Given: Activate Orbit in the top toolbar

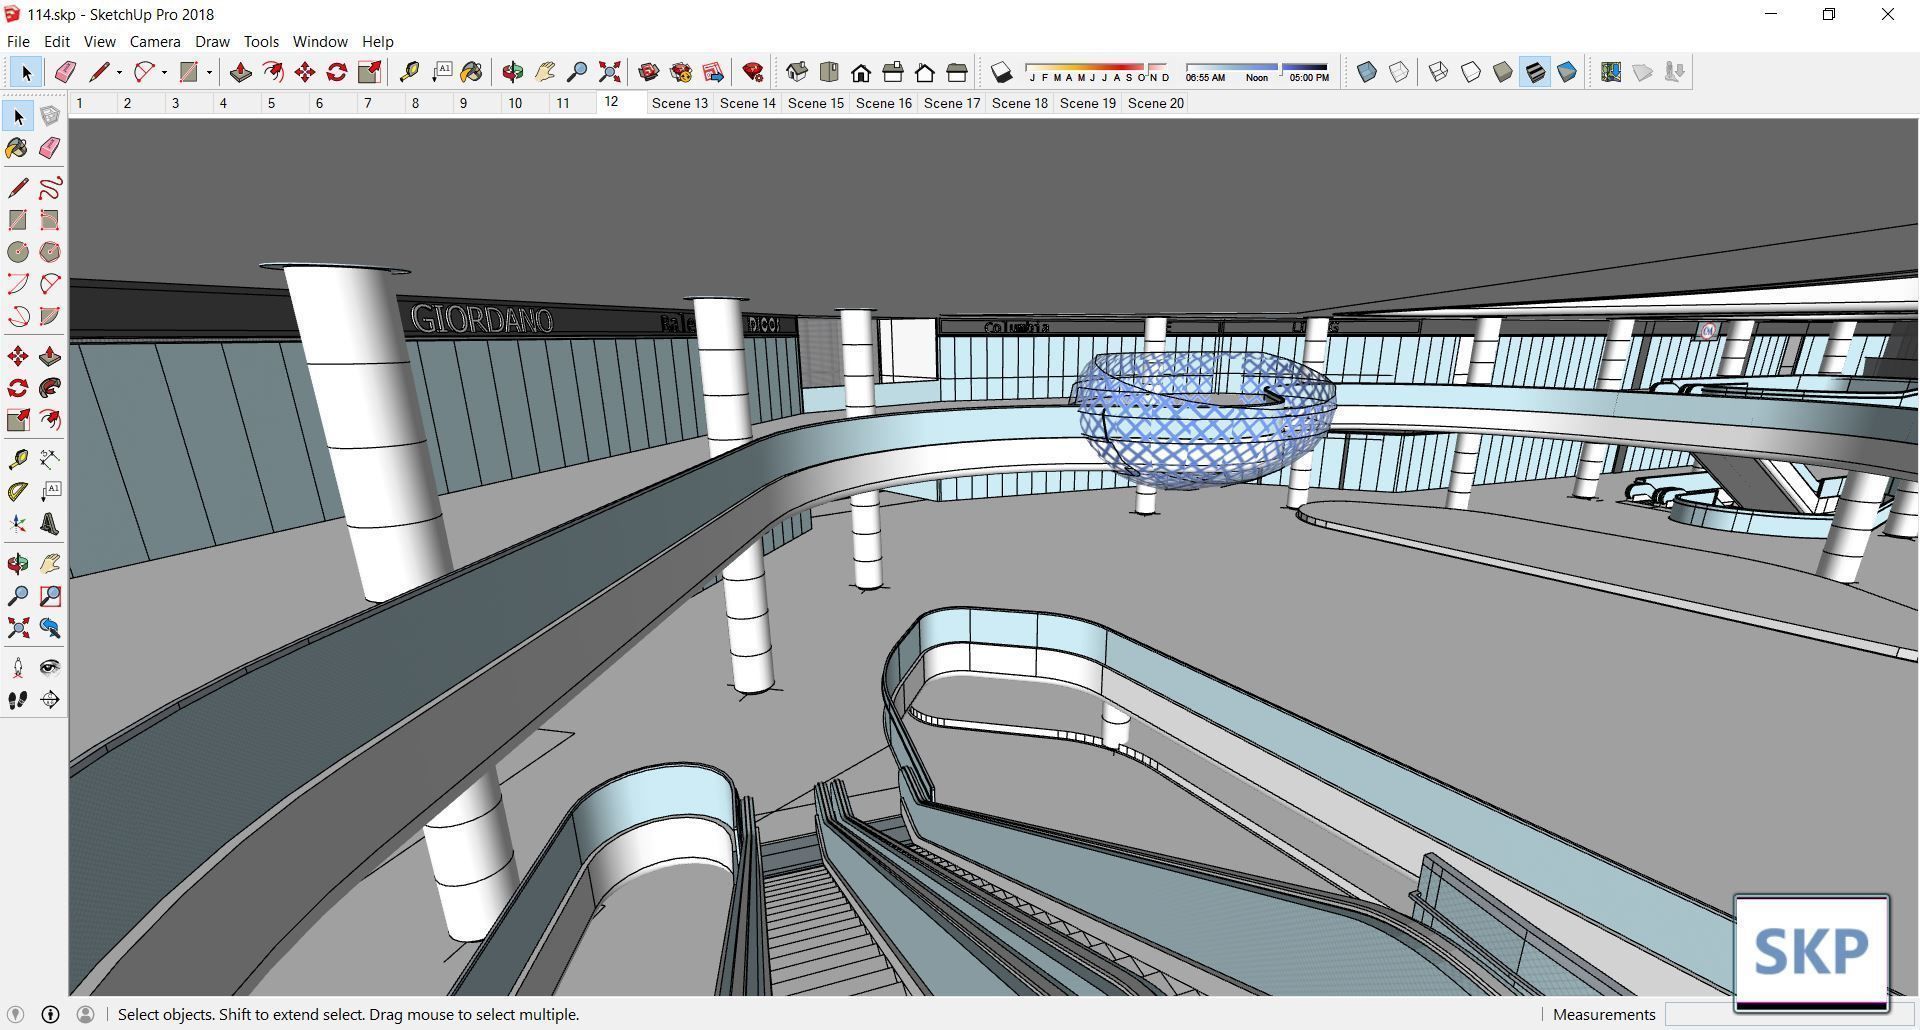Looking at the screenshot, I should click(x=512, y=72).
